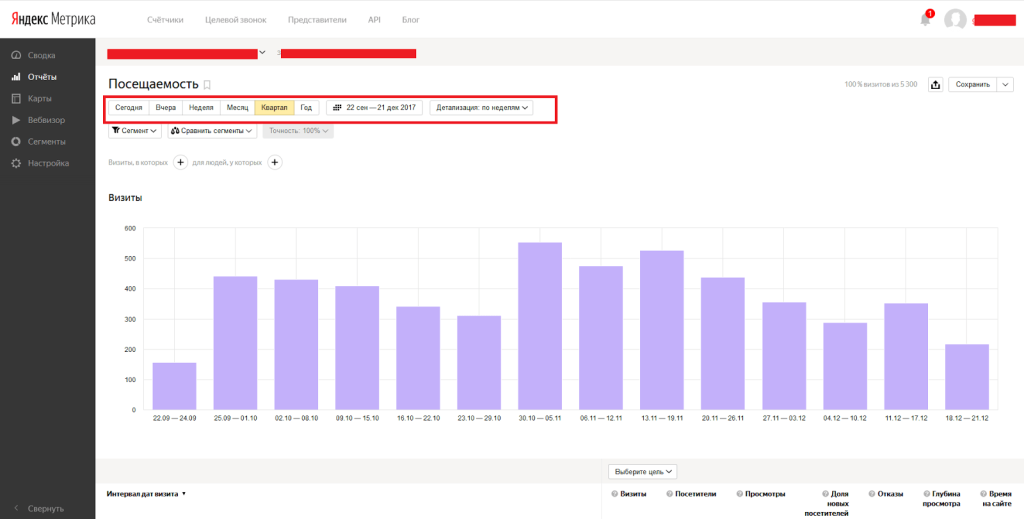
Task: Open the Целевой звонок menu item
Action: (x=235, y=20)
